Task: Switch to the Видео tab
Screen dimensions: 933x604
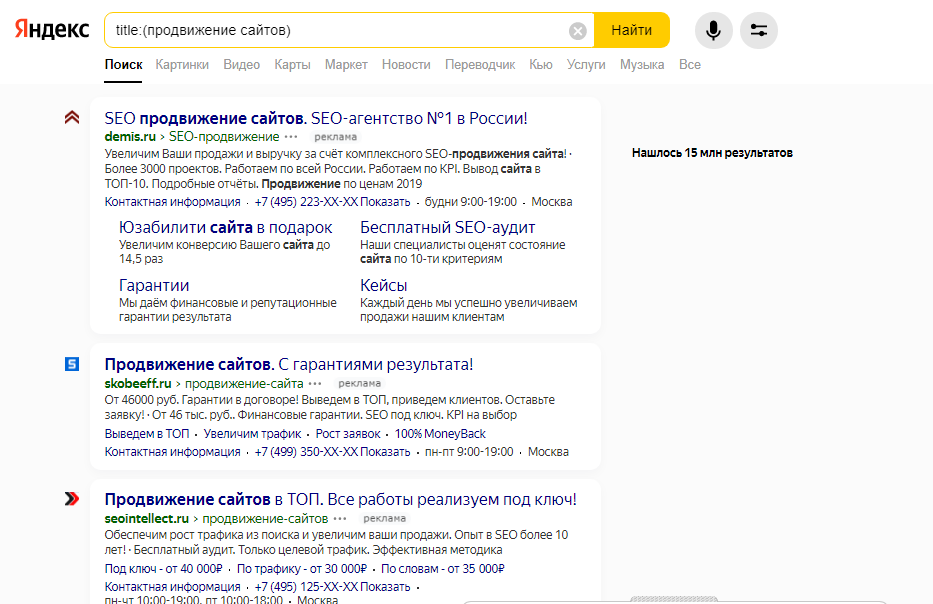Action: pos(242,65)
